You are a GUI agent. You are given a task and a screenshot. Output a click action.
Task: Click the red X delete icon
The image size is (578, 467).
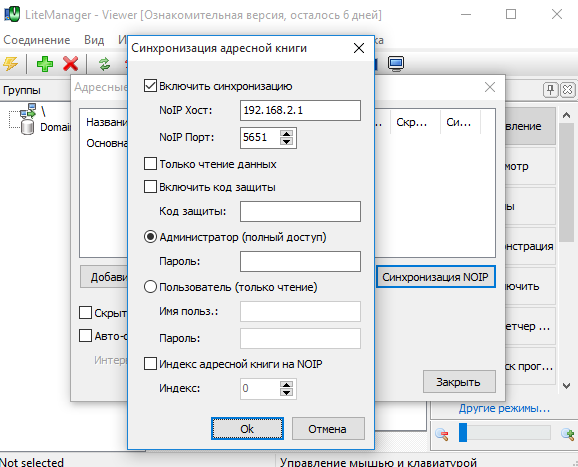pyautogui.click(x=70, y=63)
